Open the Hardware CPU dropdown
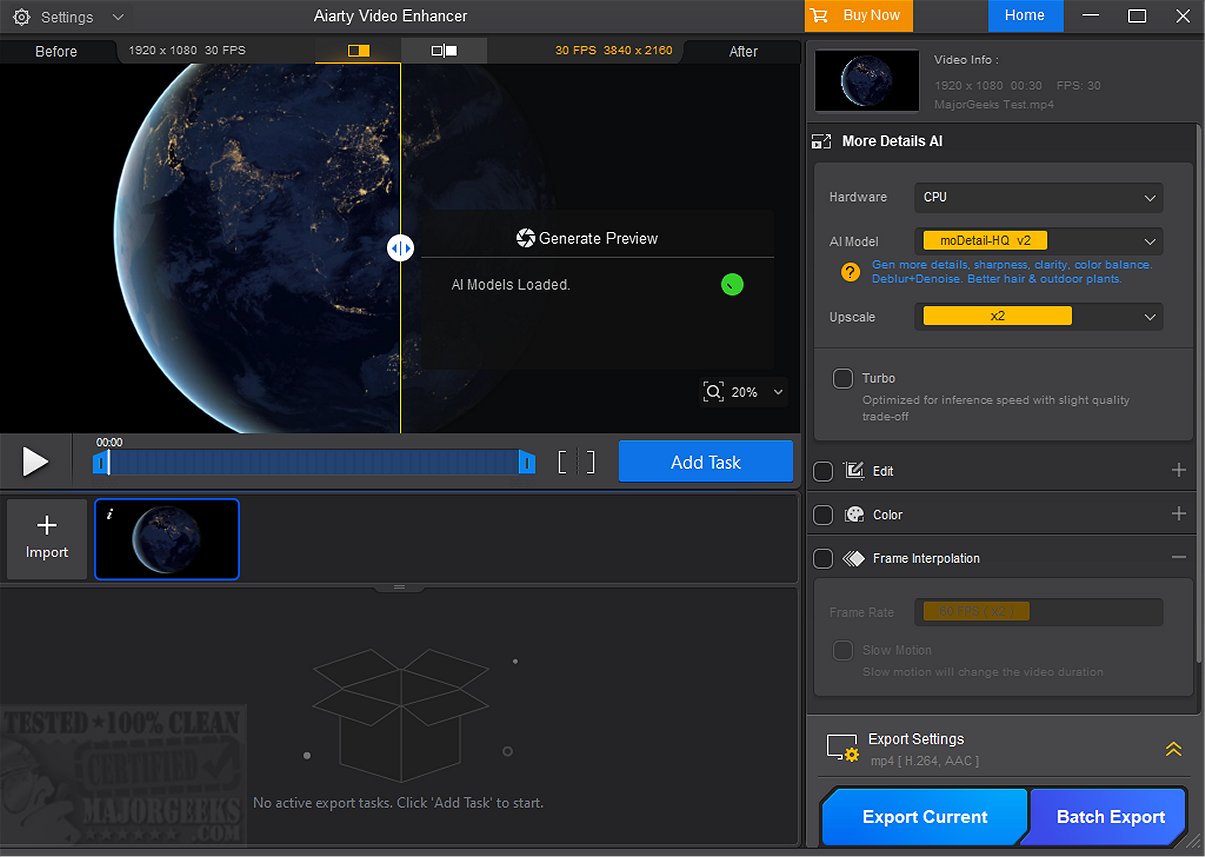The image size is (1205, 857). pos(1038,197)
